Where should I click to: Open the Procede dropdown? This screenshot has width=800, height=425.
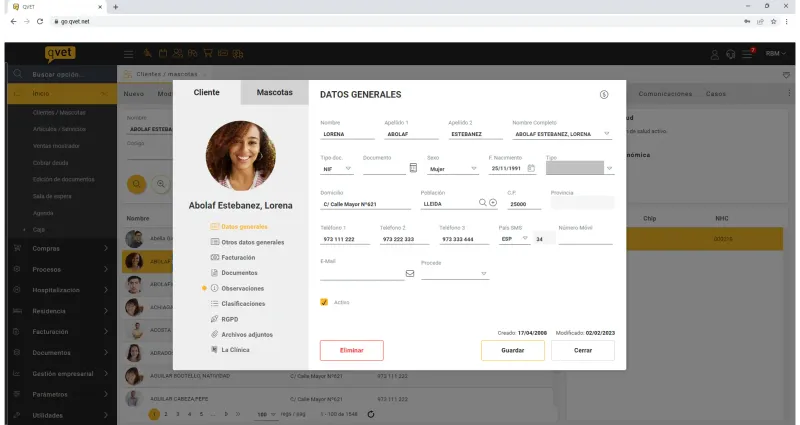coord(454,274)
